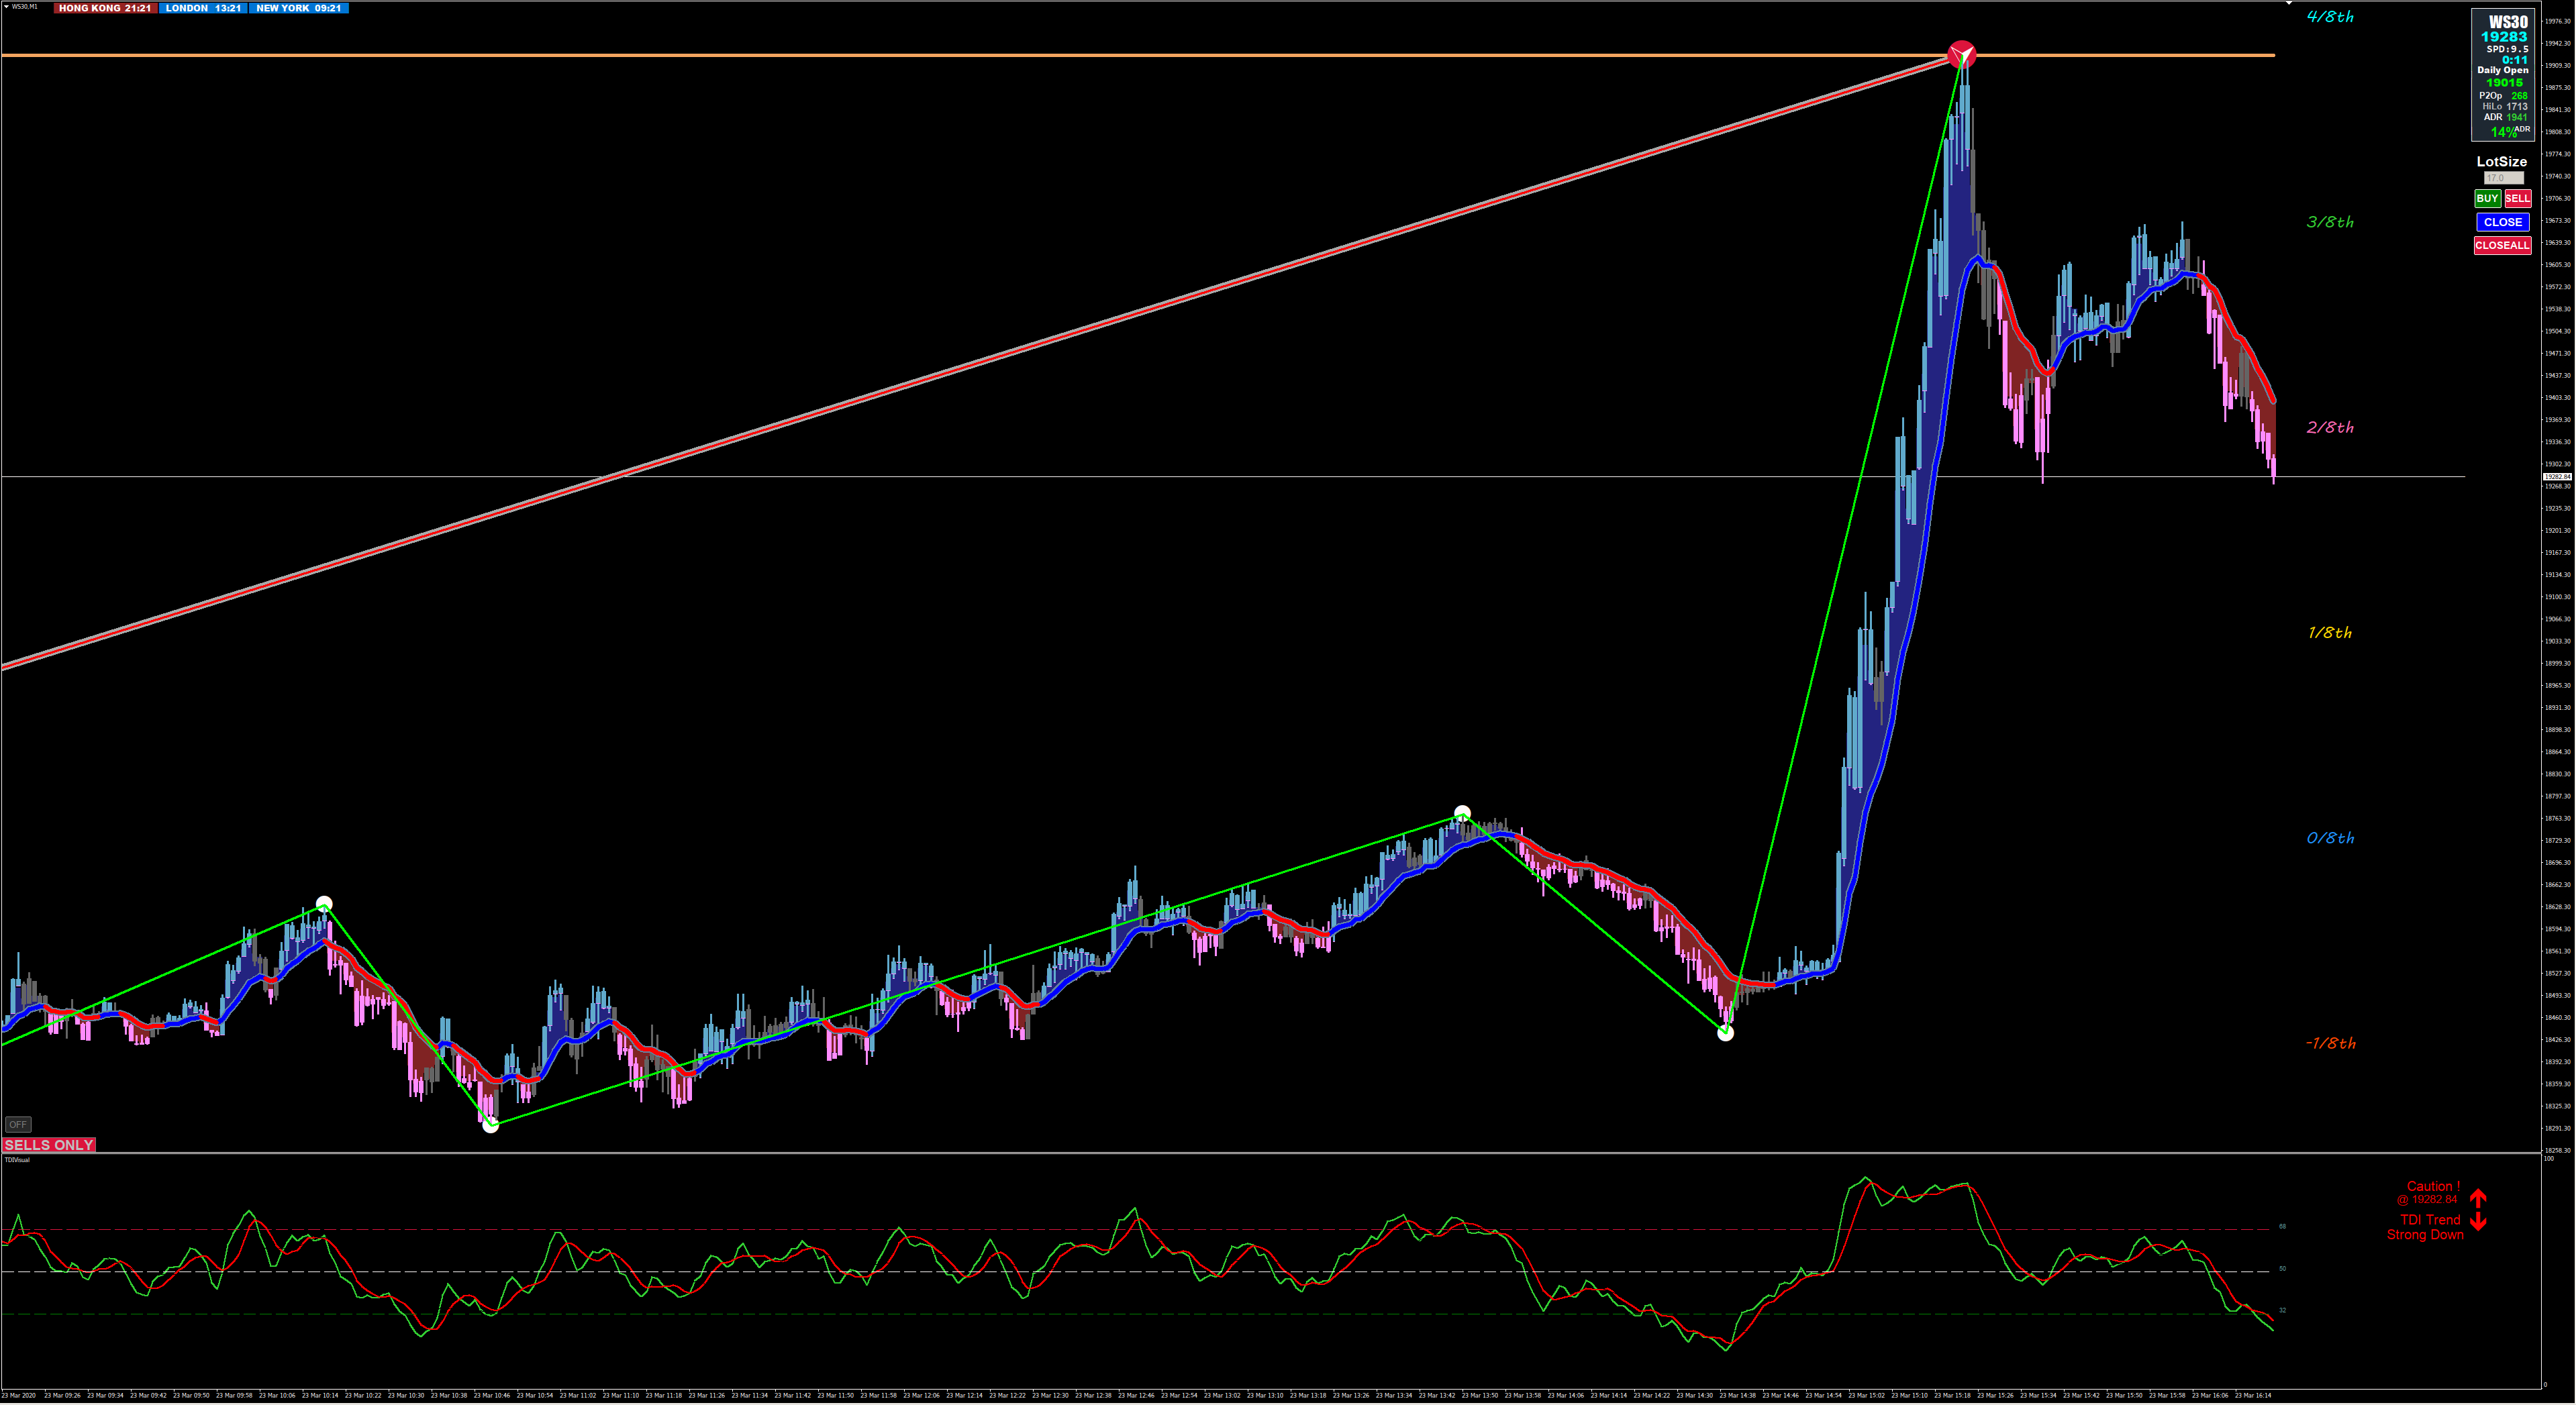The image size is (2576, 1405).
Task: Click the white zigzag dot at lowest swing
Action: [x=490, y=1125]
